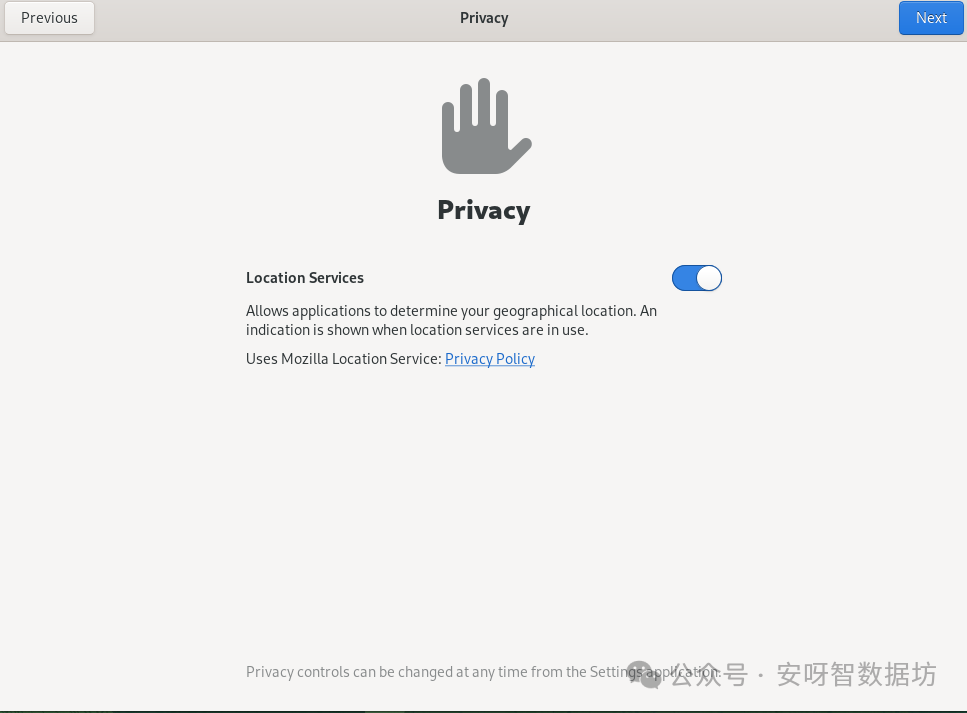The width and height of the screenshot is (967, 713).
Task: Click the WeChat logo in the watermark
Action: [x=645, y=674]
